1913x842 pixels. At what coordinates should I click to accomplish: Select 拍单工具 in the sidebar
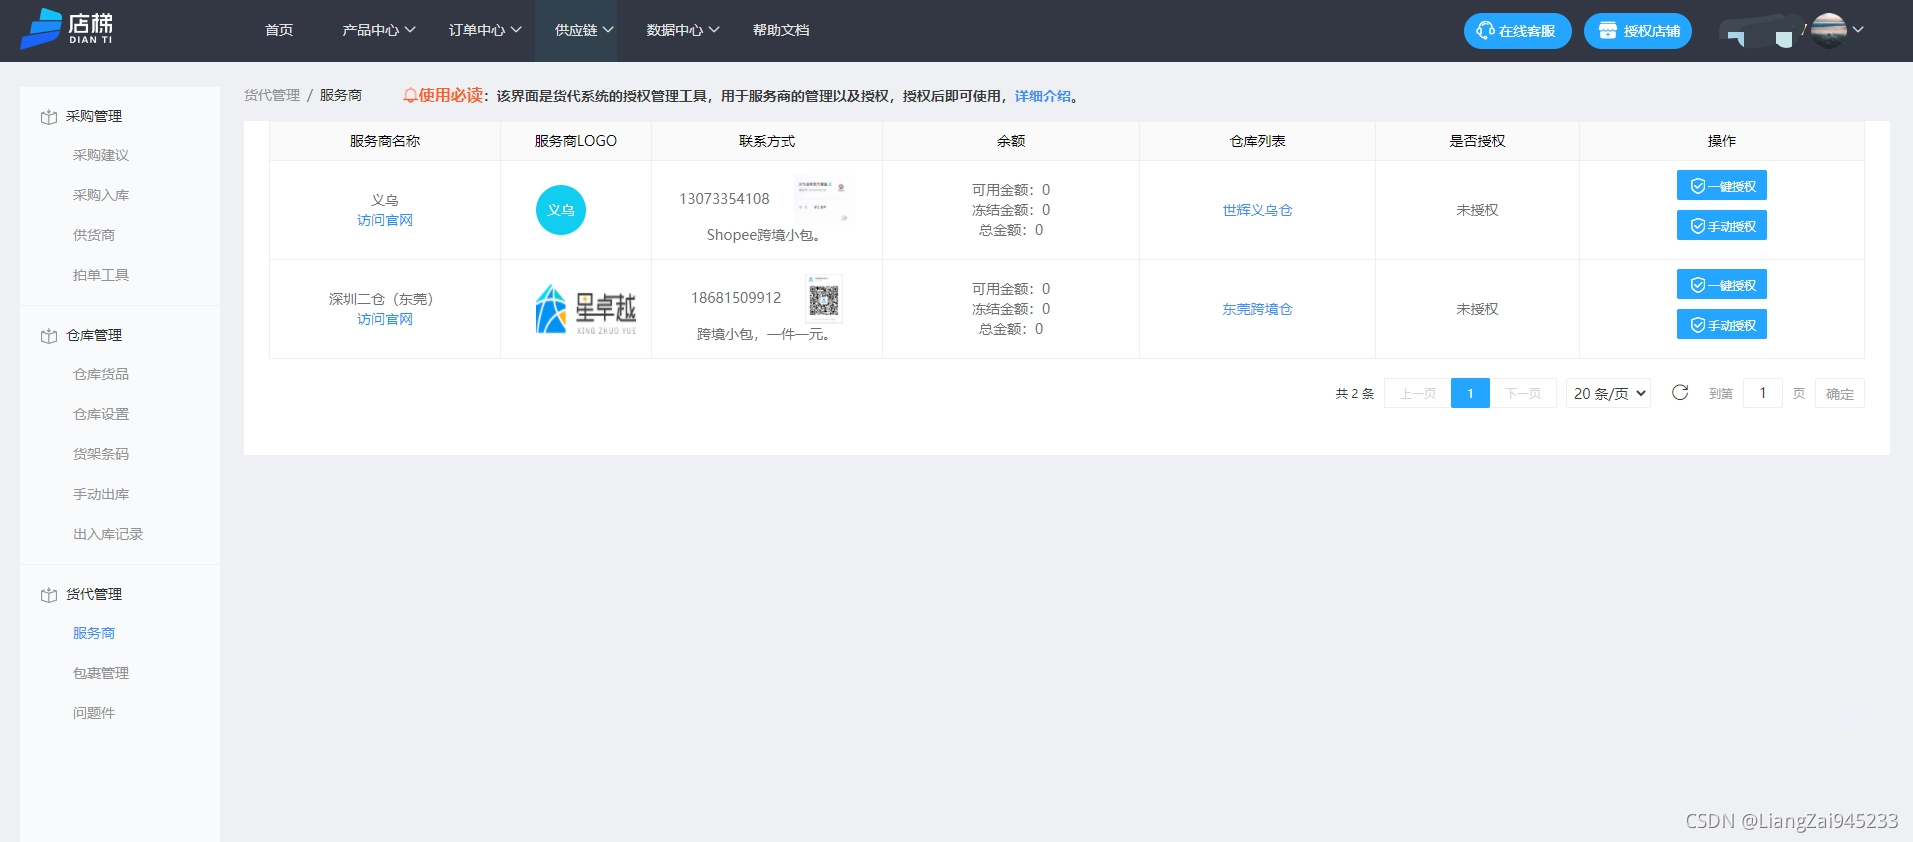[101, 275]
